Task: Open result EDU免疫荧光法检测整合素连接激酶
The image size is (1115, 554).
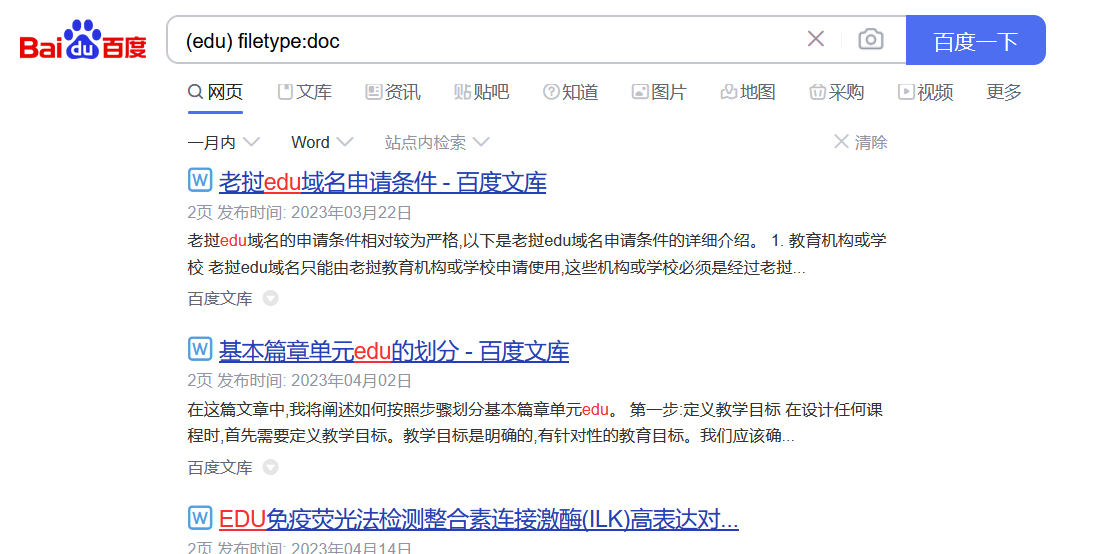Action: tap(479, 520)
